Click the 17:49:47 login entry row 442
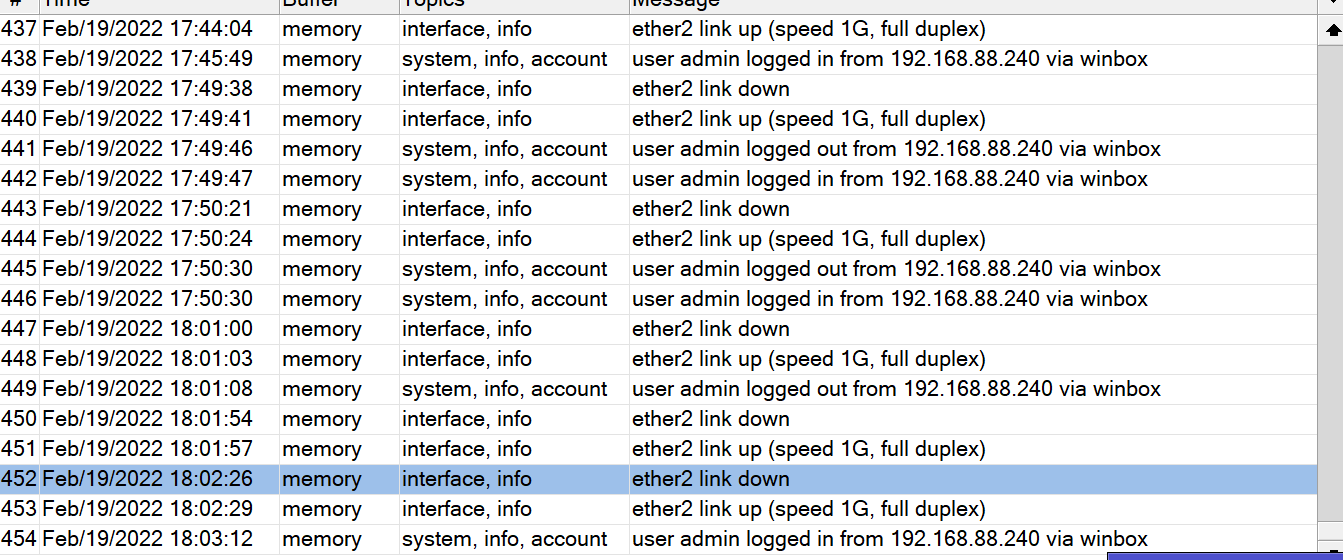 pos(660,179)
